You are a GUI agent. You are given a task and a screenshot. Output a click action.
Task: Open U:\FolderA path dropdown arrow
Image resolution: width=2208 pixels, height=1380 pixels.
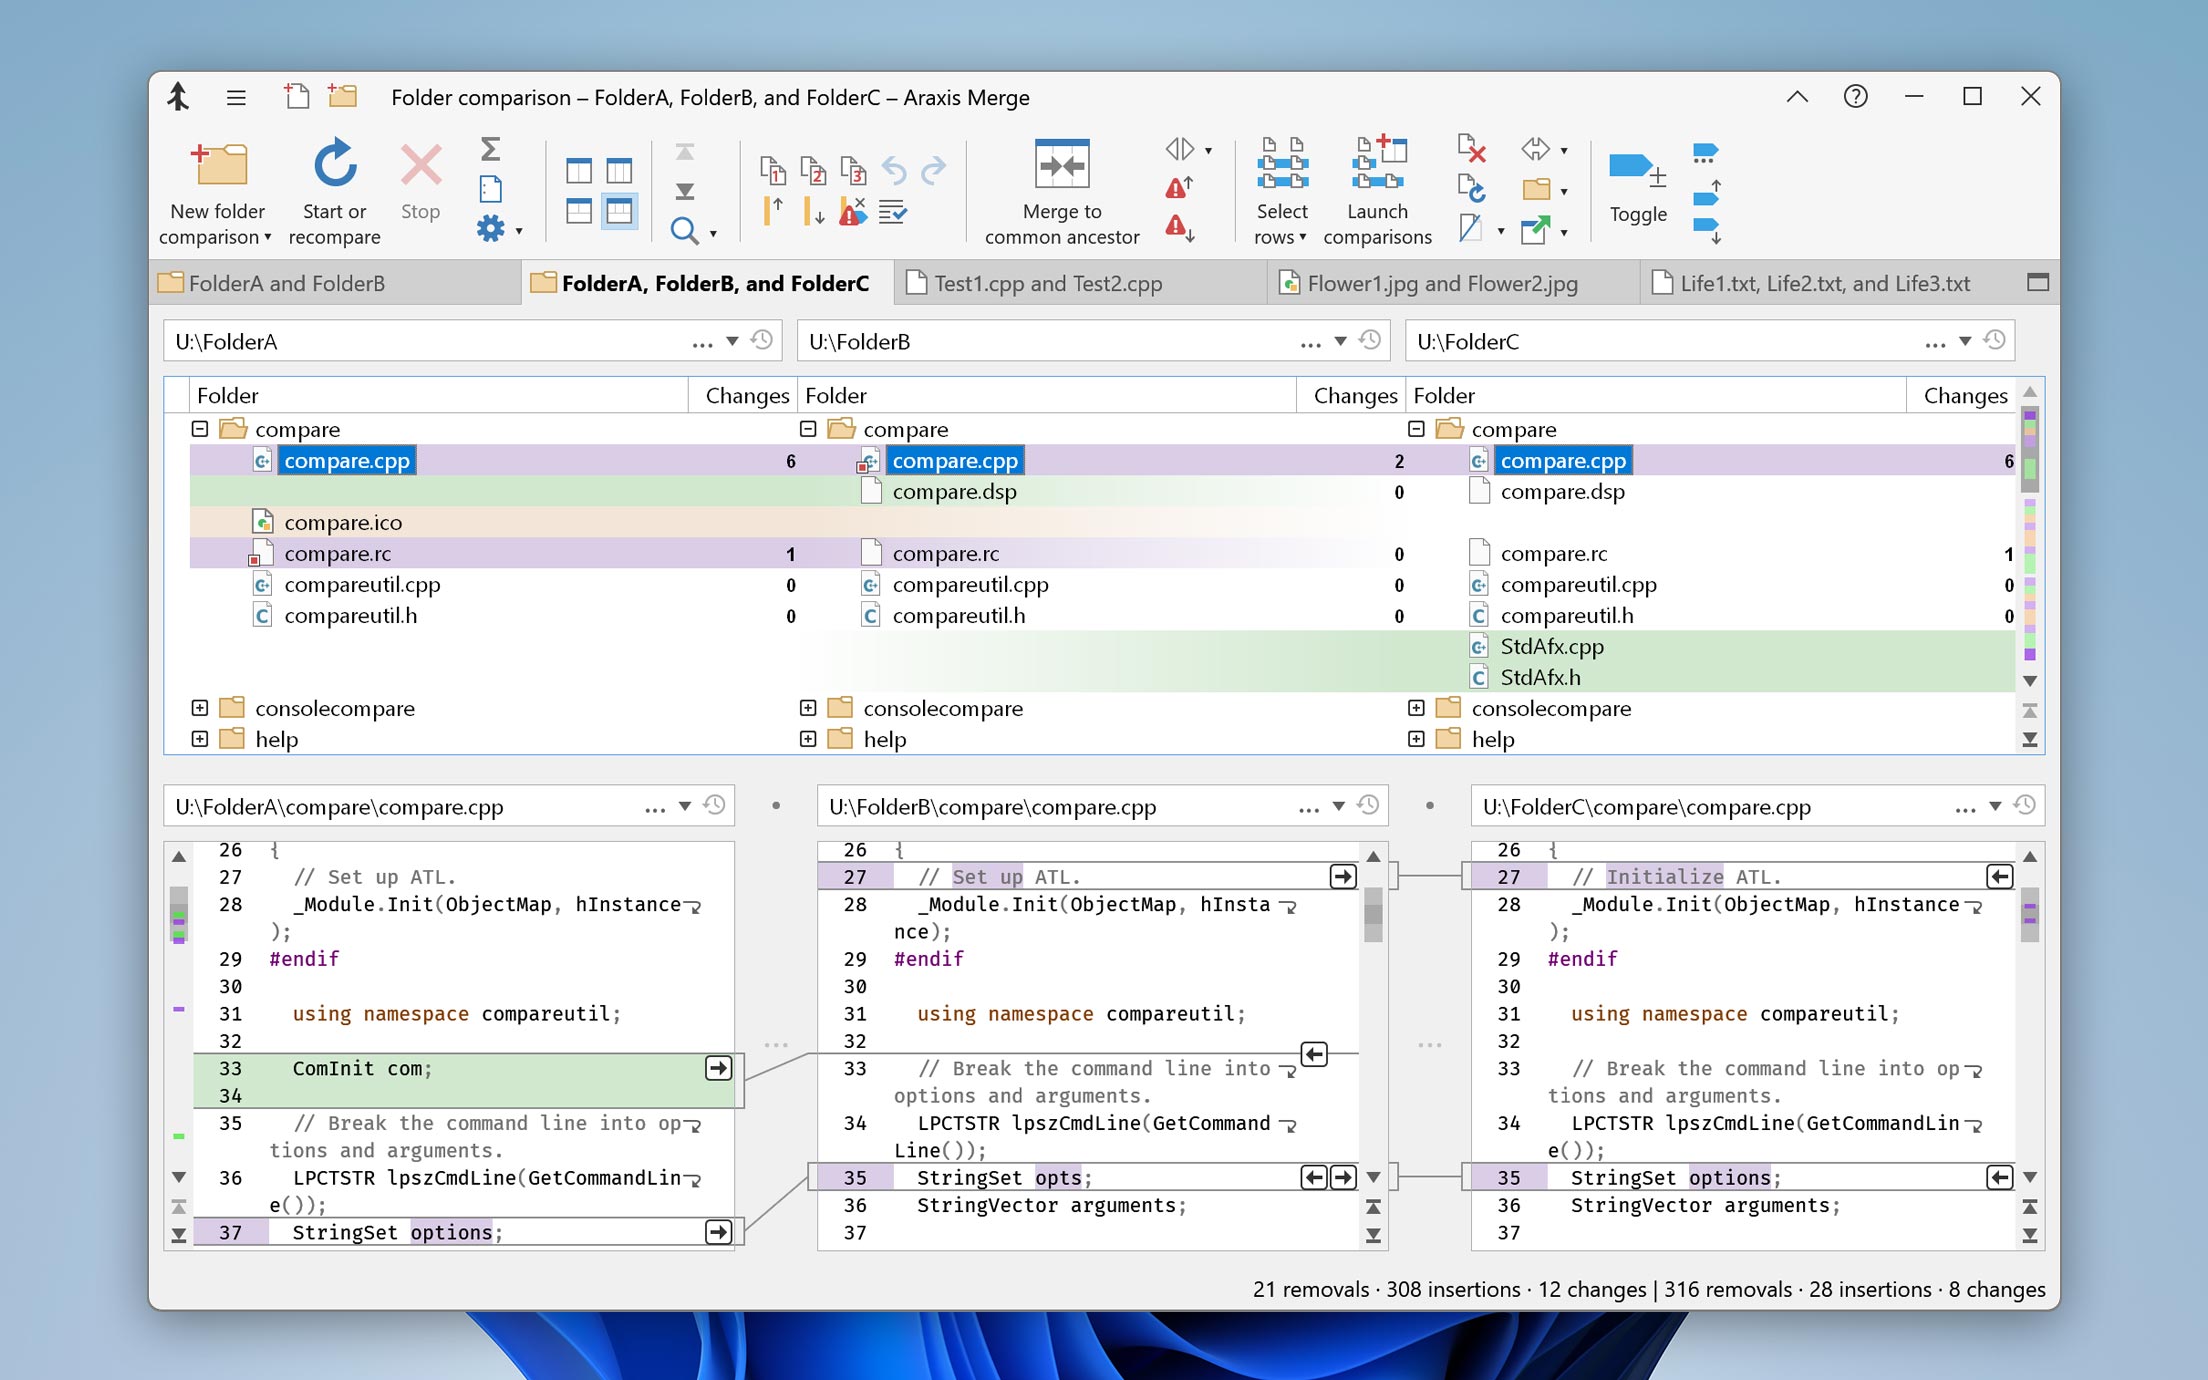pos(732,342)
